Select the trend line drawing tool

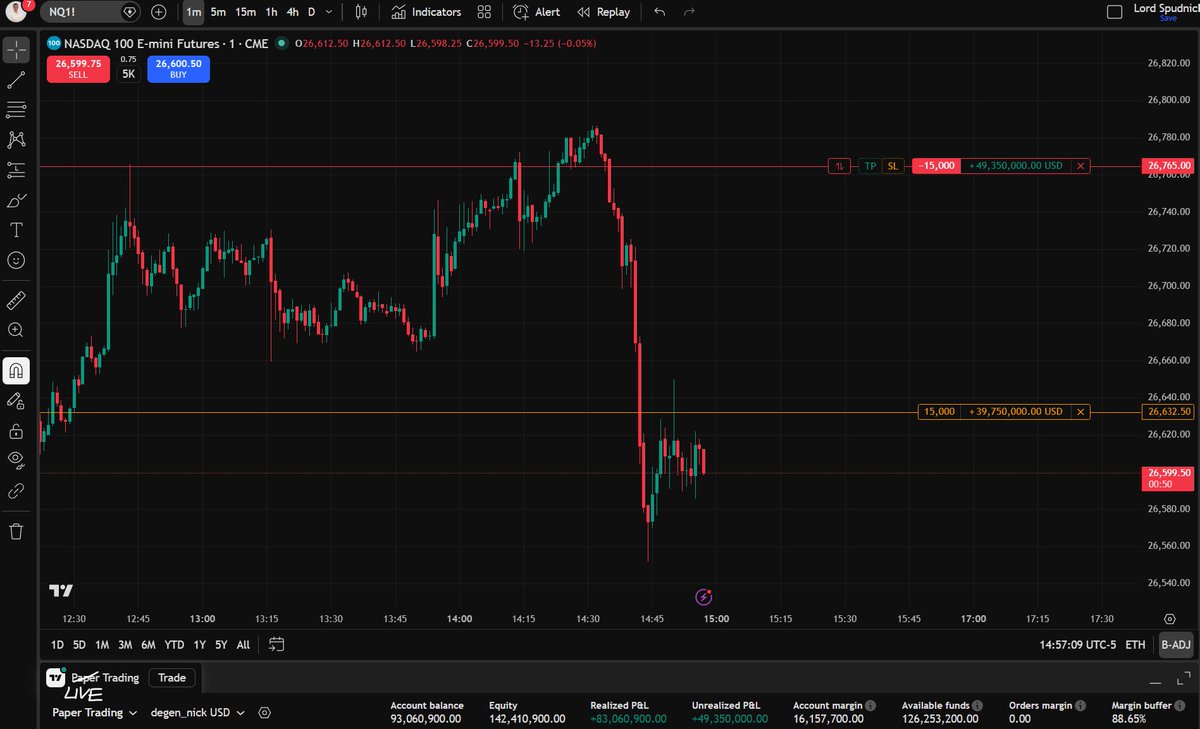point(16,80)
